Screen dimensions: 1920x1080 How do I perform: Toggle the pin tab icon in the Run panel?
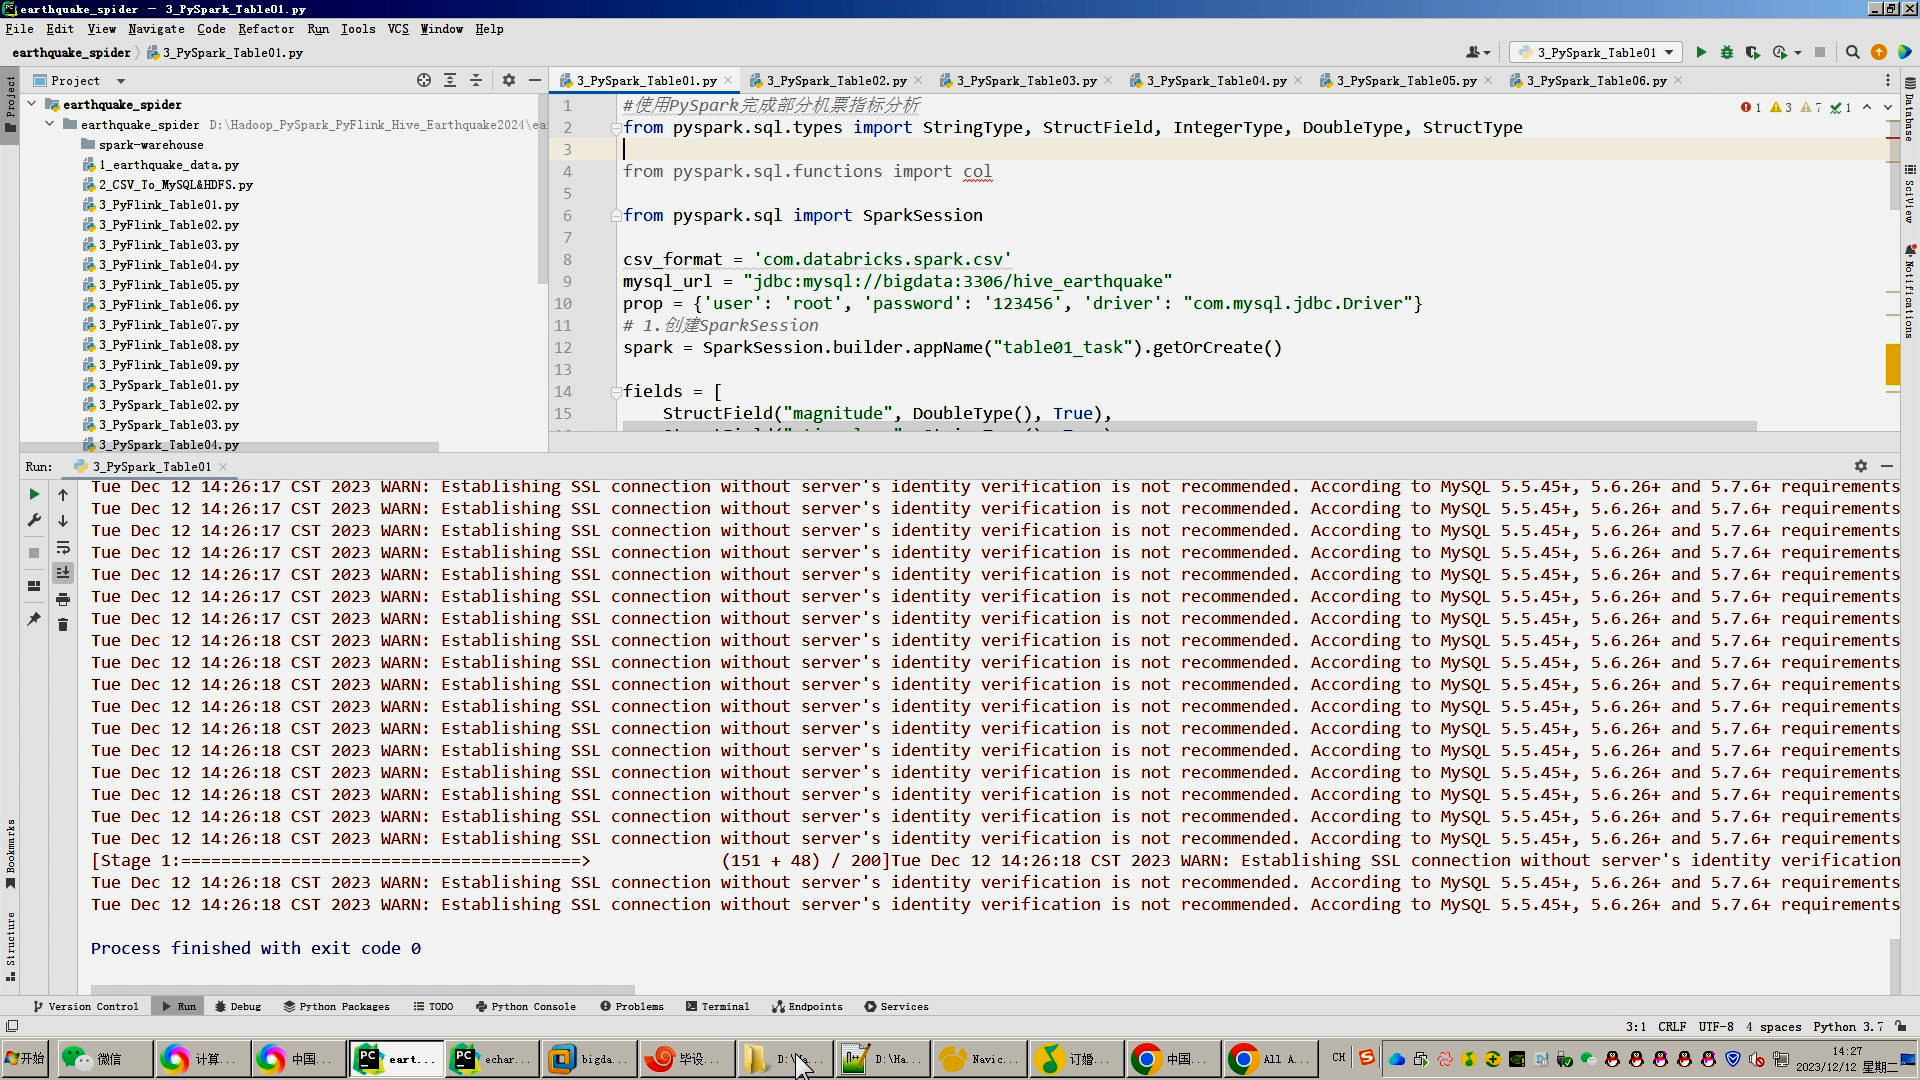(x=34, y=619)
